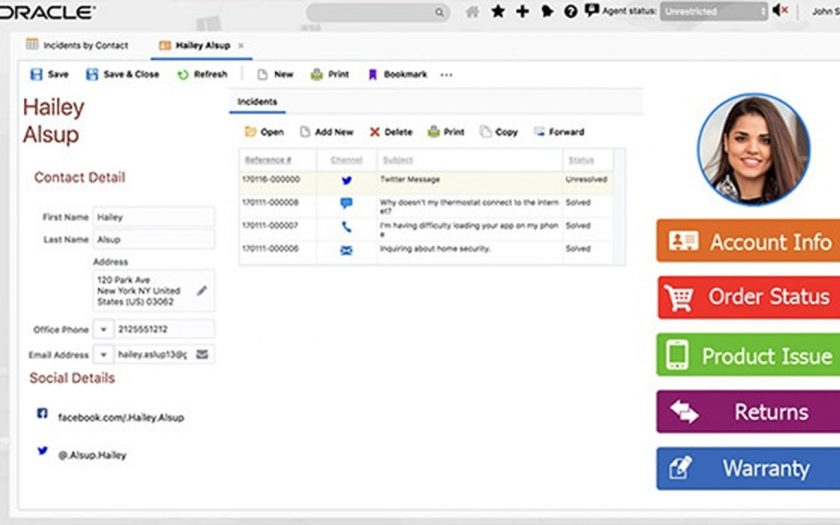This screenshot has width=840, height=525.
Task: Click the Save & Close button
Action: [x=122, y=75]
